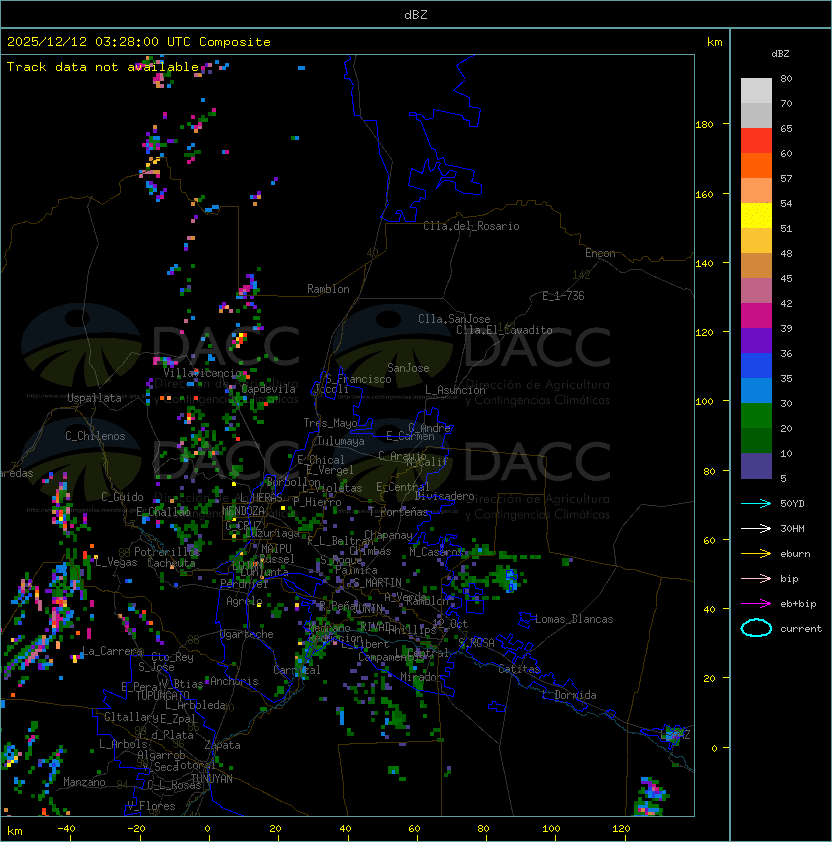This screenshot has width=832, height=842.
Task: Click the 'Ugarteche' map label
Action: point(247,634)
